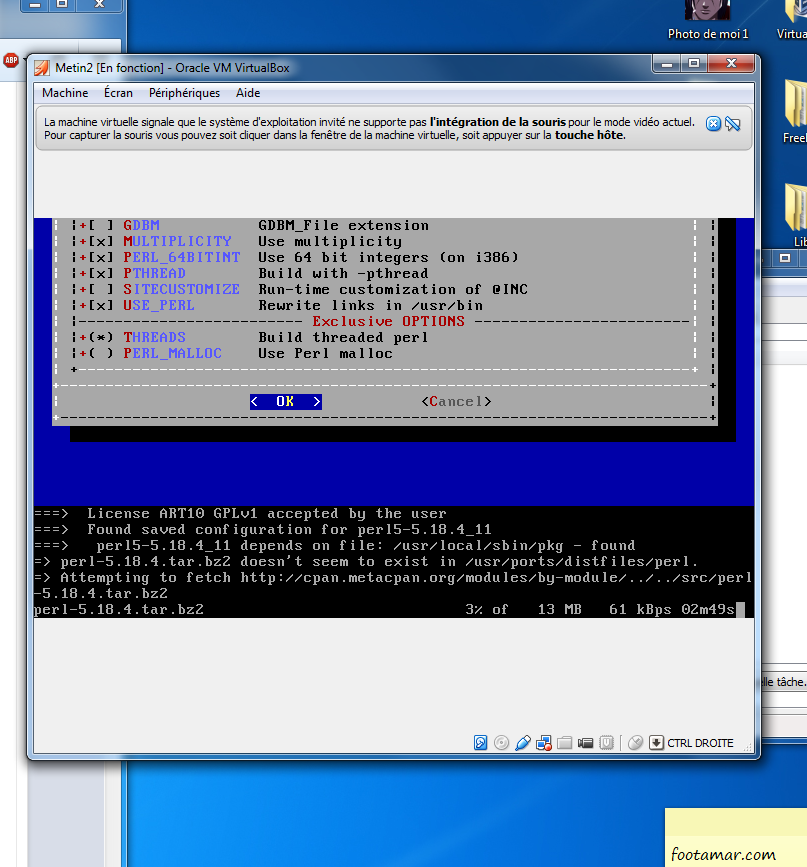Open the Aide menu
The height and width of the screenshot is (867, 807).
[248, 93]
